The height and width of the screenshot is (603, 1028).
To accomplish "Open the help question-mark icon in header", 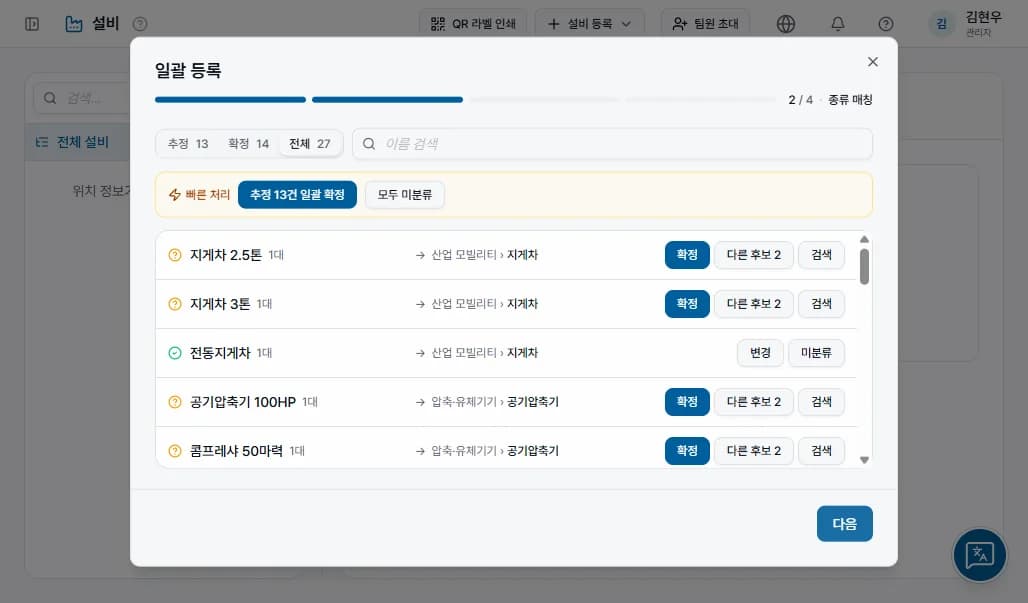I will coord(886,24).
